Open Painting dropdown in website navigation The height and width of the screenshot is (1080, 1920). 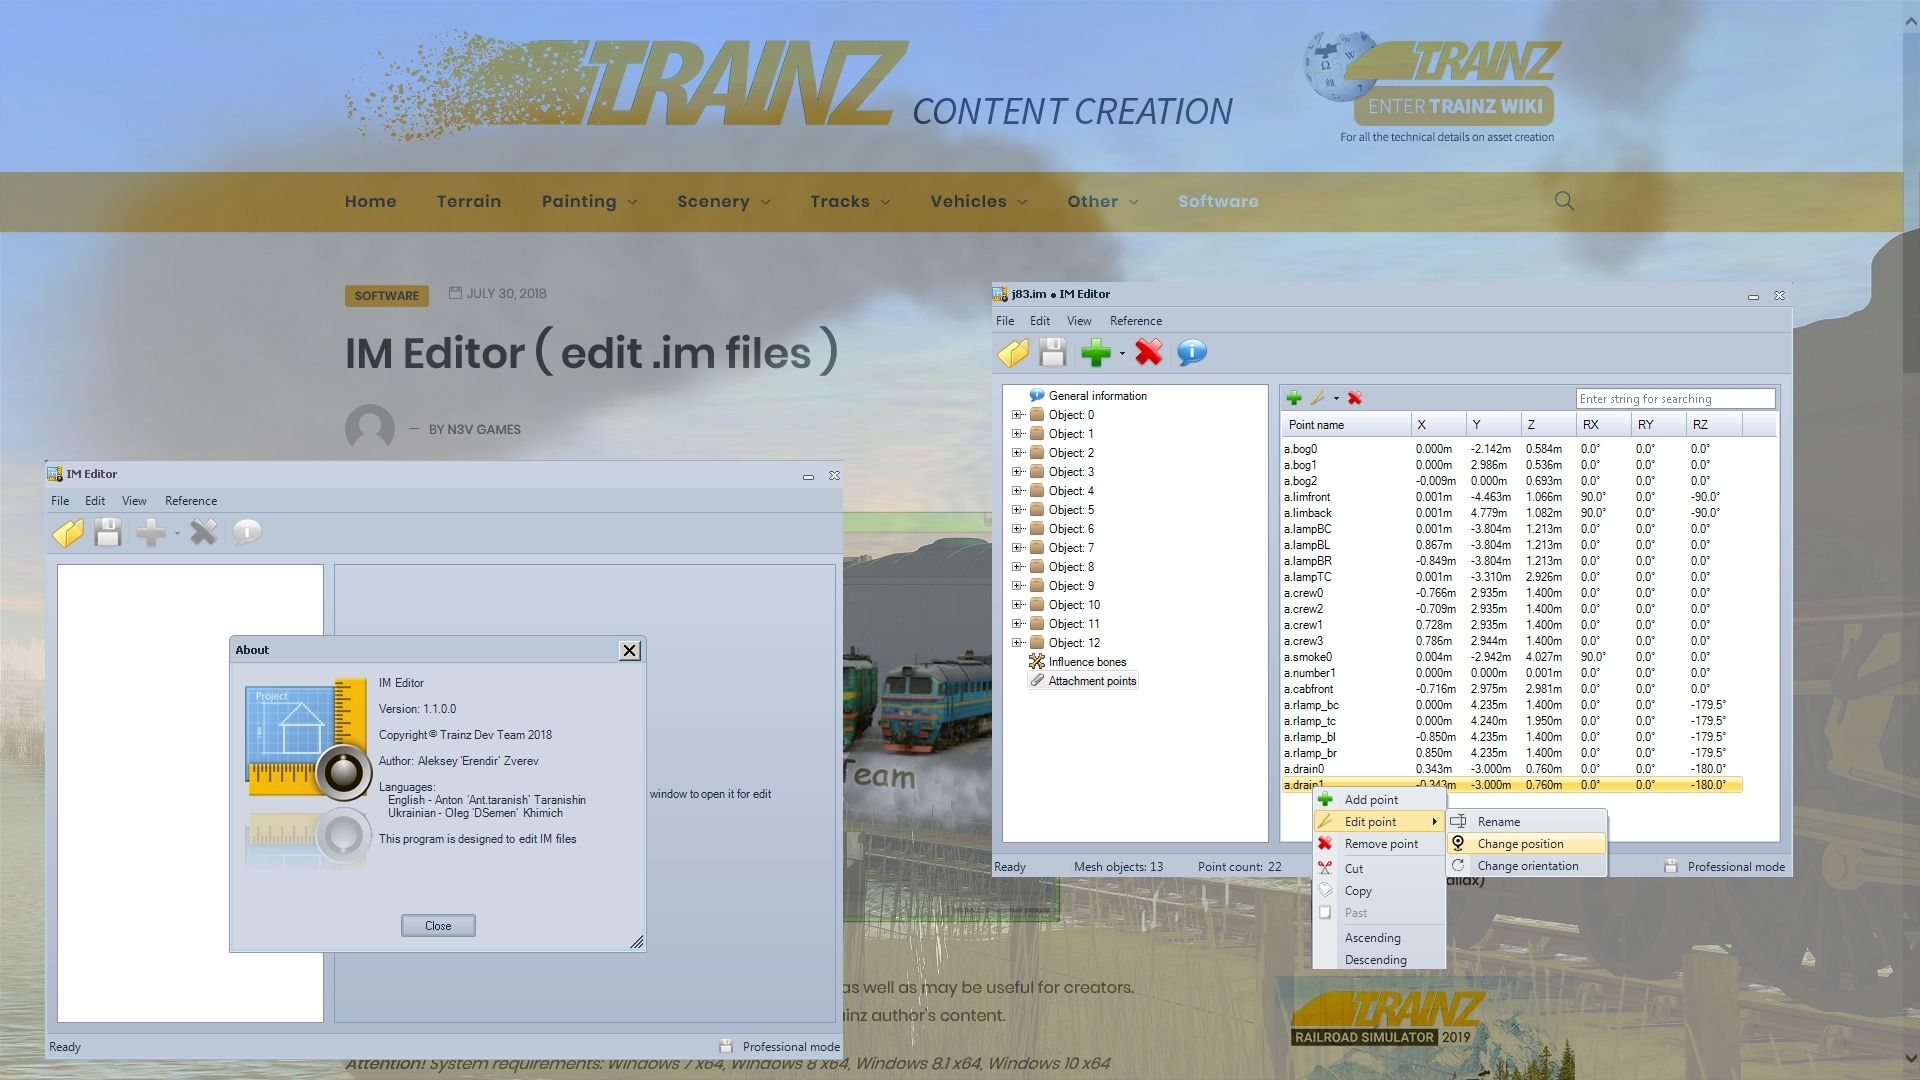point(589,201)
